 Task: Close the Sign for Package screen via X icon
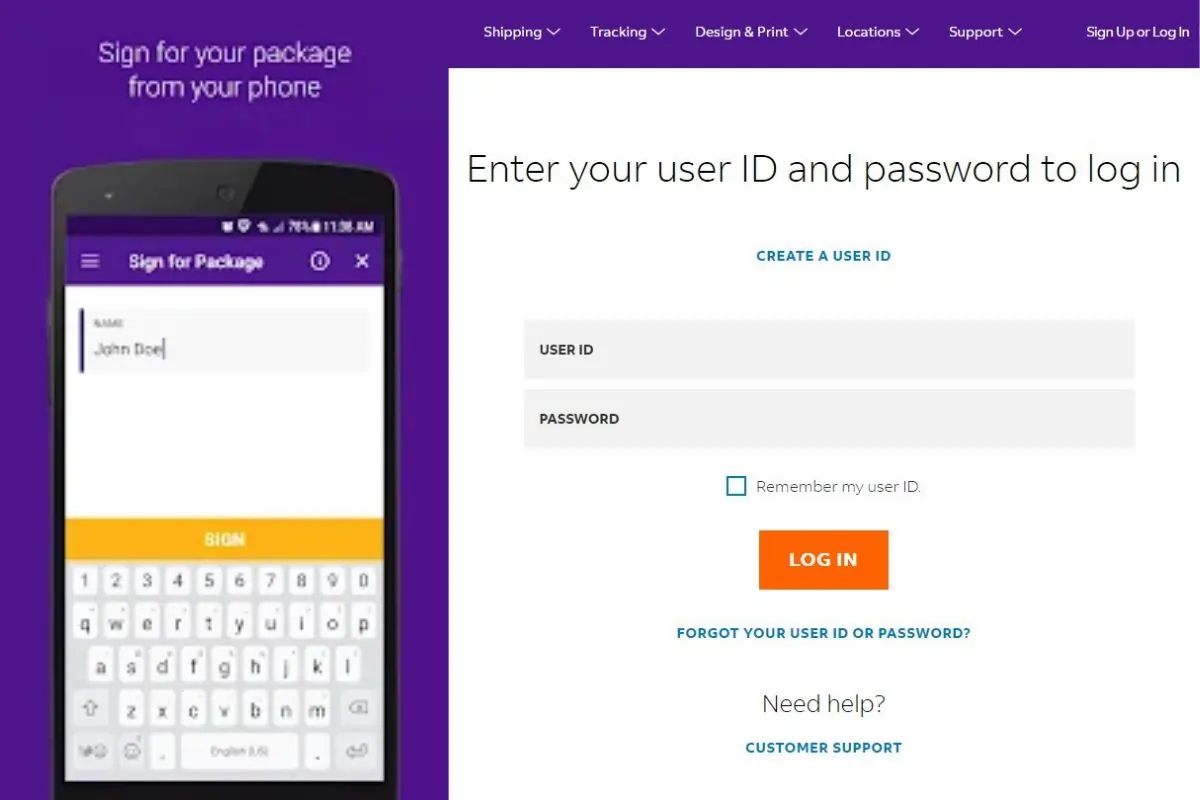(x=361, y=261)
